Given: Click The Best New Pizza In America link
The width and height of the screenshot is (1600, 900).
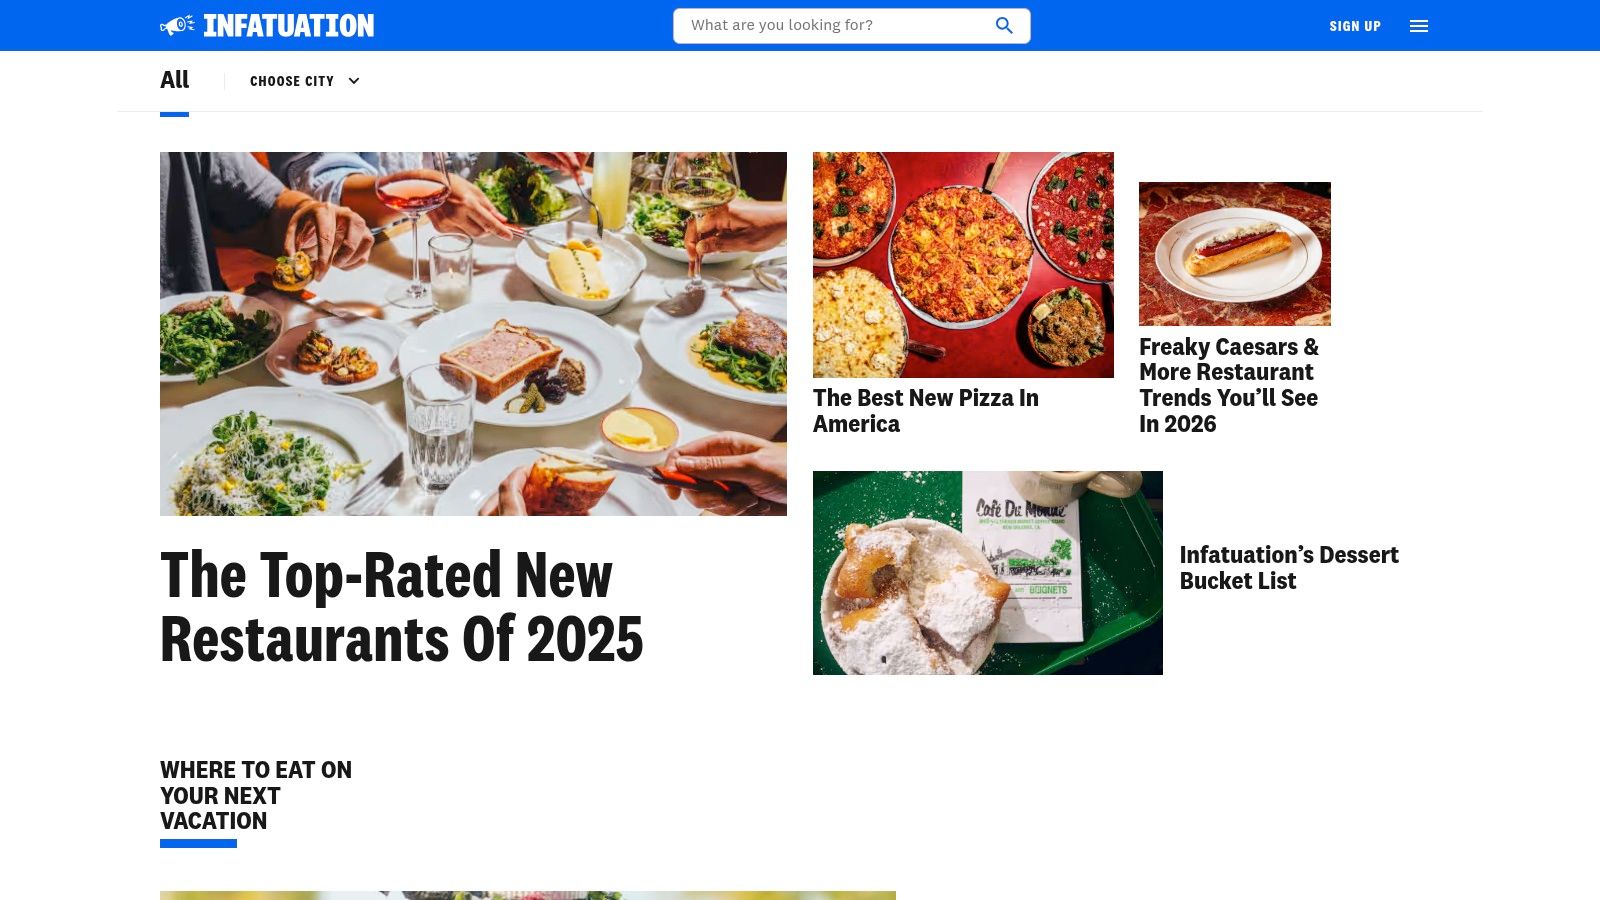Looking at the screenshot, I should [x=926, y=411].
